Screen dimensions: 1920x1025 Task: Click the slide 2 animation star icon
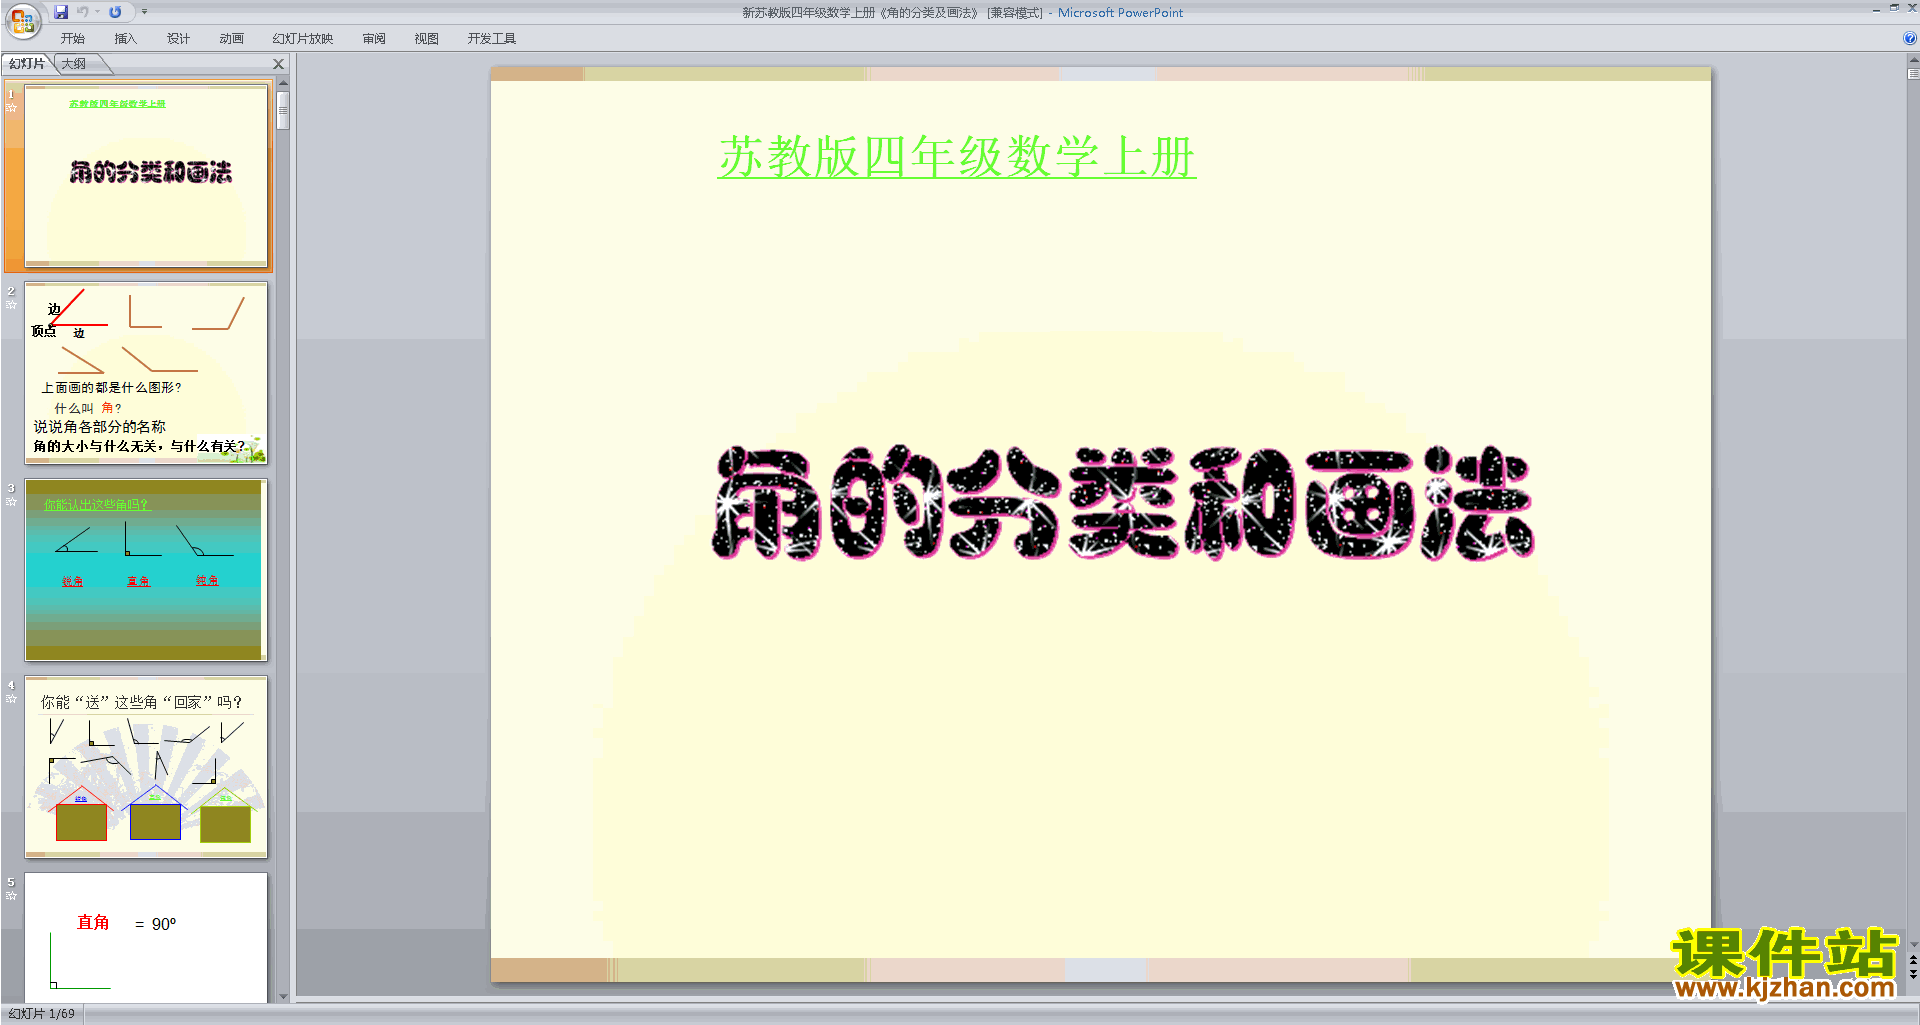coord(12,305)
